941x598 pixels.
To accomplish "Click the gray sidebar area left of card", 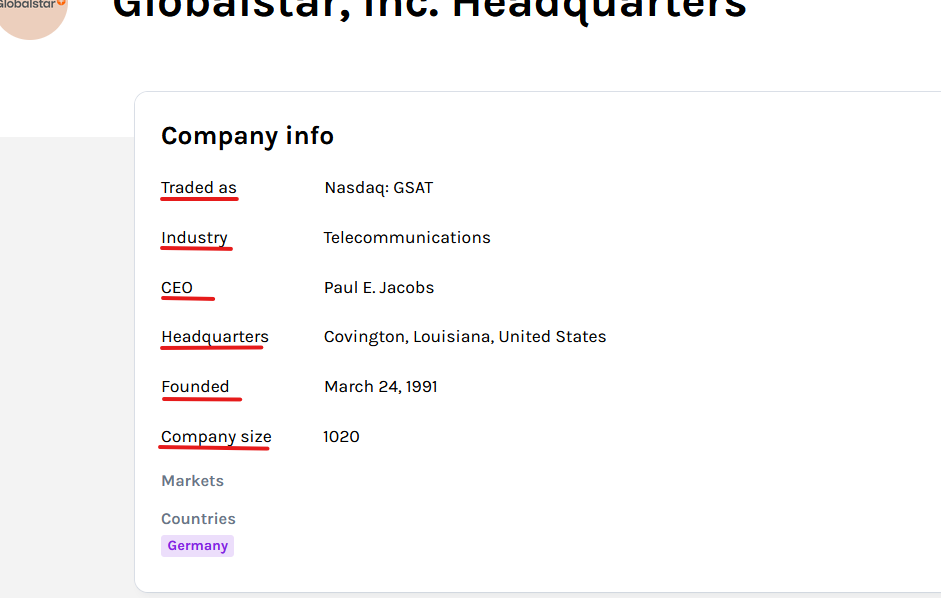I will [x=67, y=366].
